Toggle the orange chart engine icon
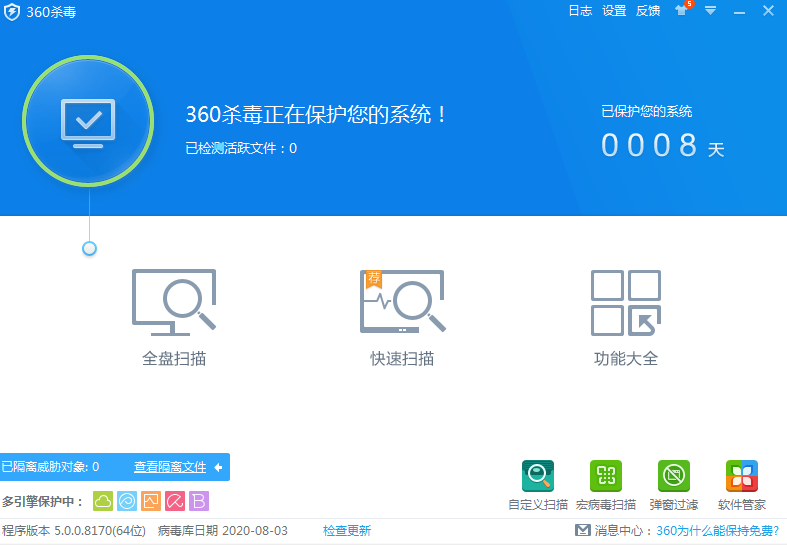This screenshot has height=545, width=787. (x=151, y=501)
